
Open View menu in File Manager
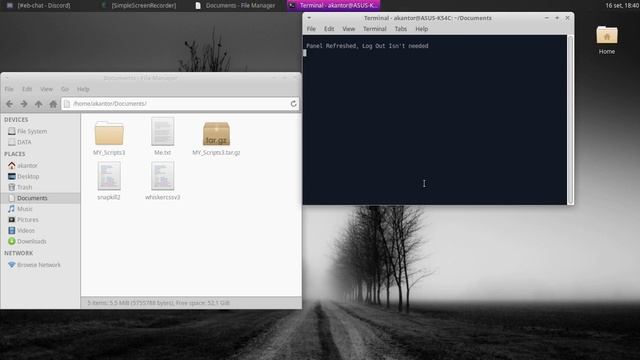point(46,89)
